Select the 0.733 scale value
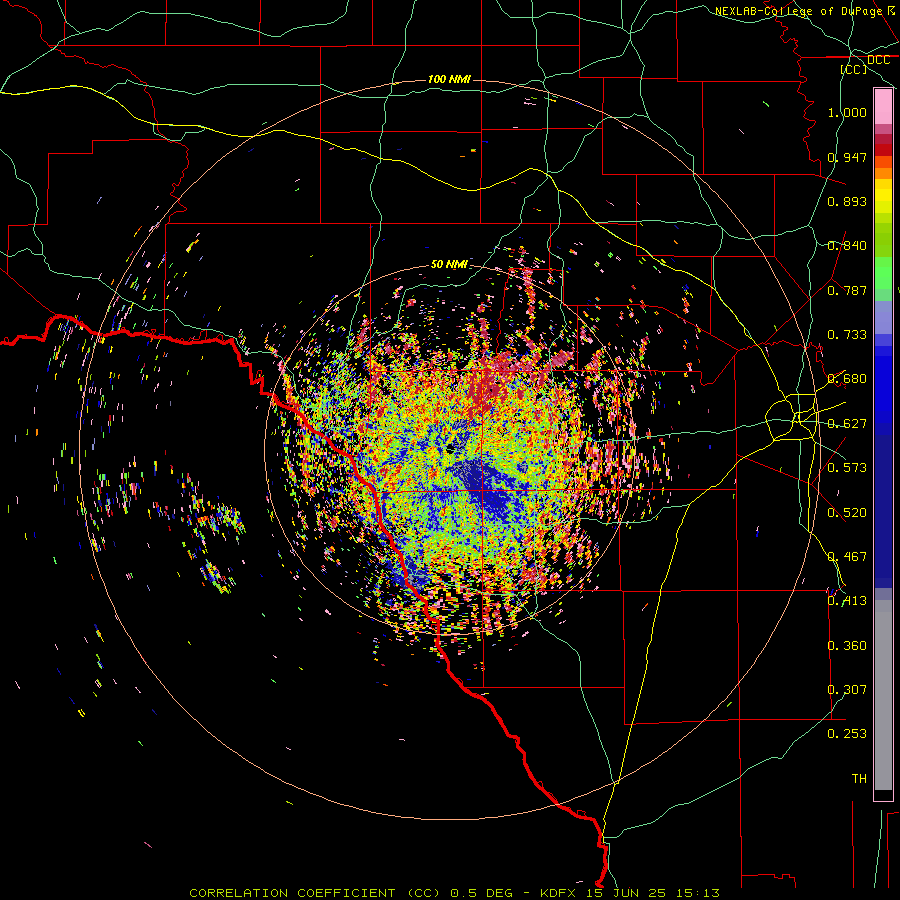 pyautogui.click(x=847, y=335)
